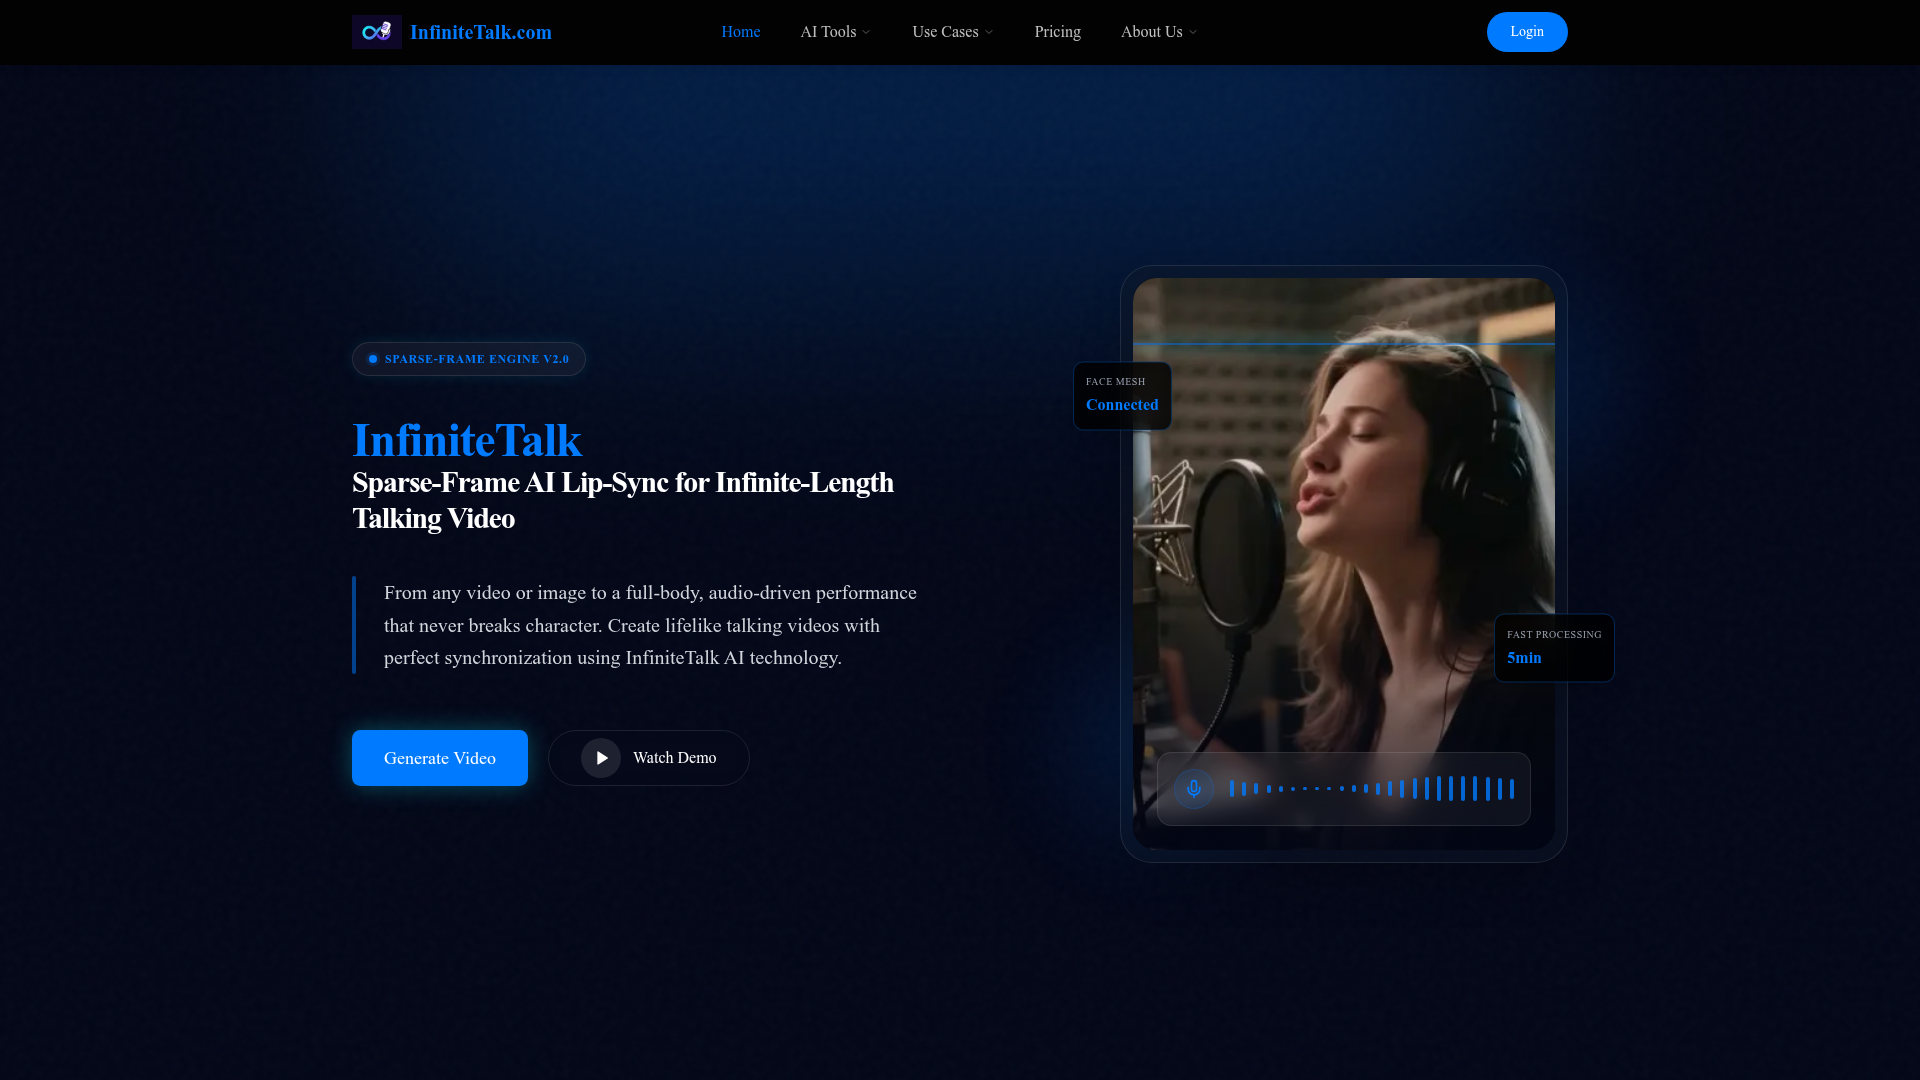The height and width of the screenshot is (1080, 1920).
Task: Click the SPARSE-FRAME ENGINE V2.0 badge
Action: [468, 358]
